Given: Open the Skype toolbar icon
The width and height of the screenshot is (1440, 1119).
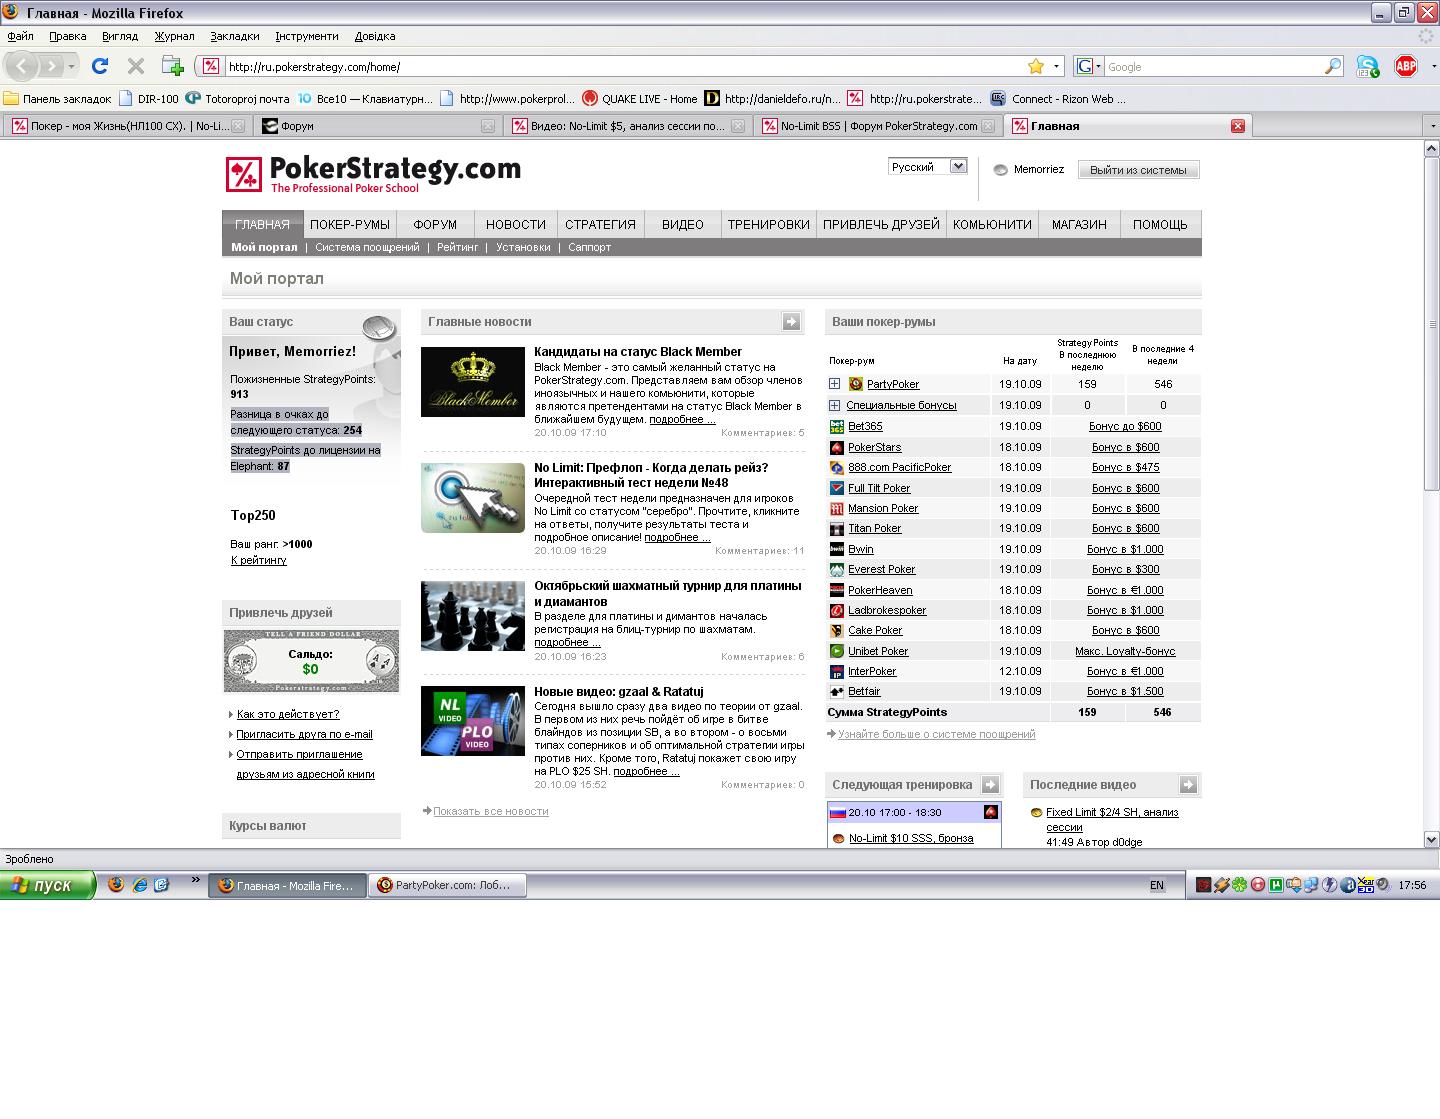Looking at the screenshot, I should pyautogui.click(x=1367, y=66).
